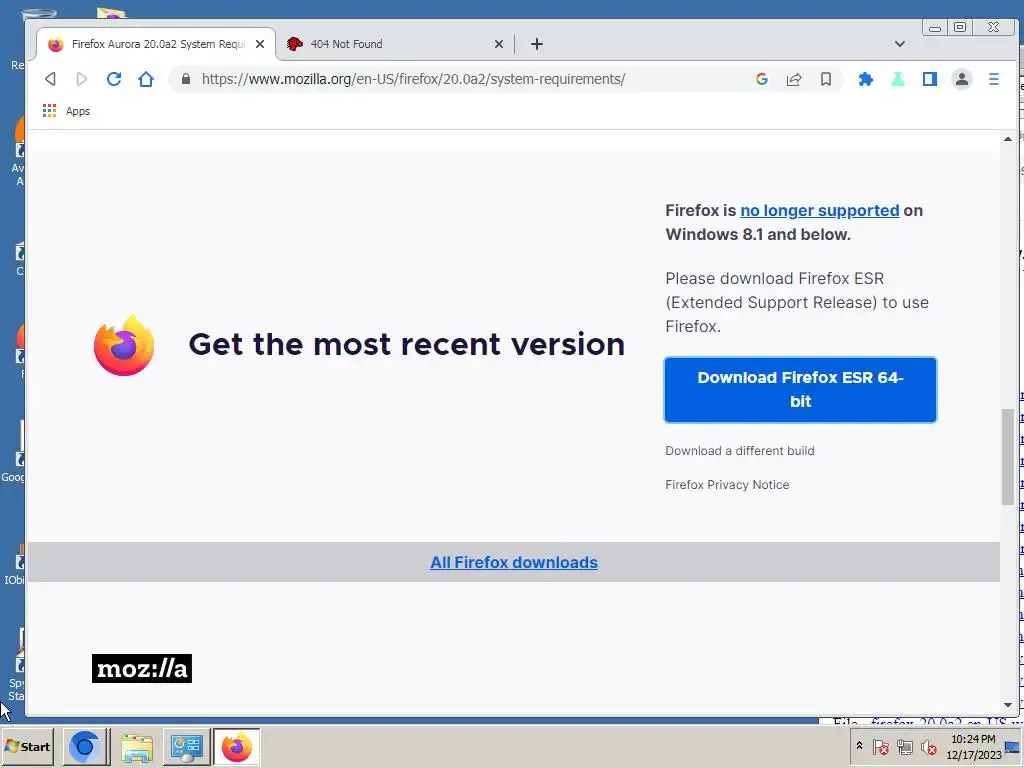Open the Windows Start menu

click(27, 746)
